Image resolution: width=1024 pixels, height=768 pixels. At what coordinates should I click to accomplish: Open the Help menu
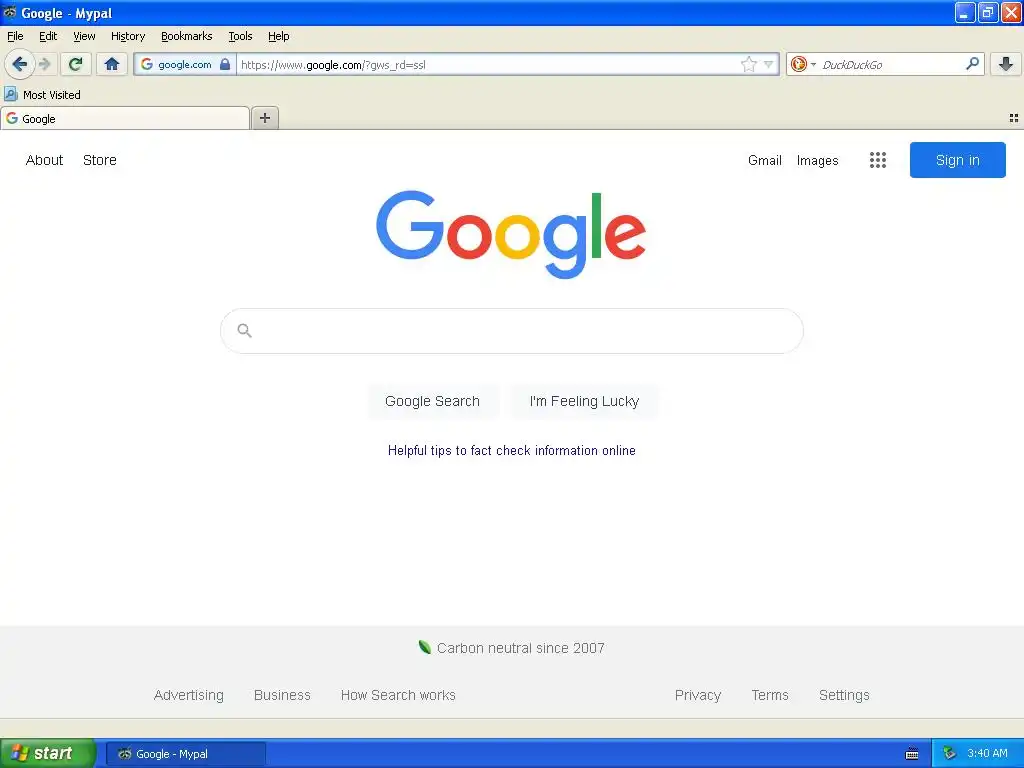[x=279, y=36]
